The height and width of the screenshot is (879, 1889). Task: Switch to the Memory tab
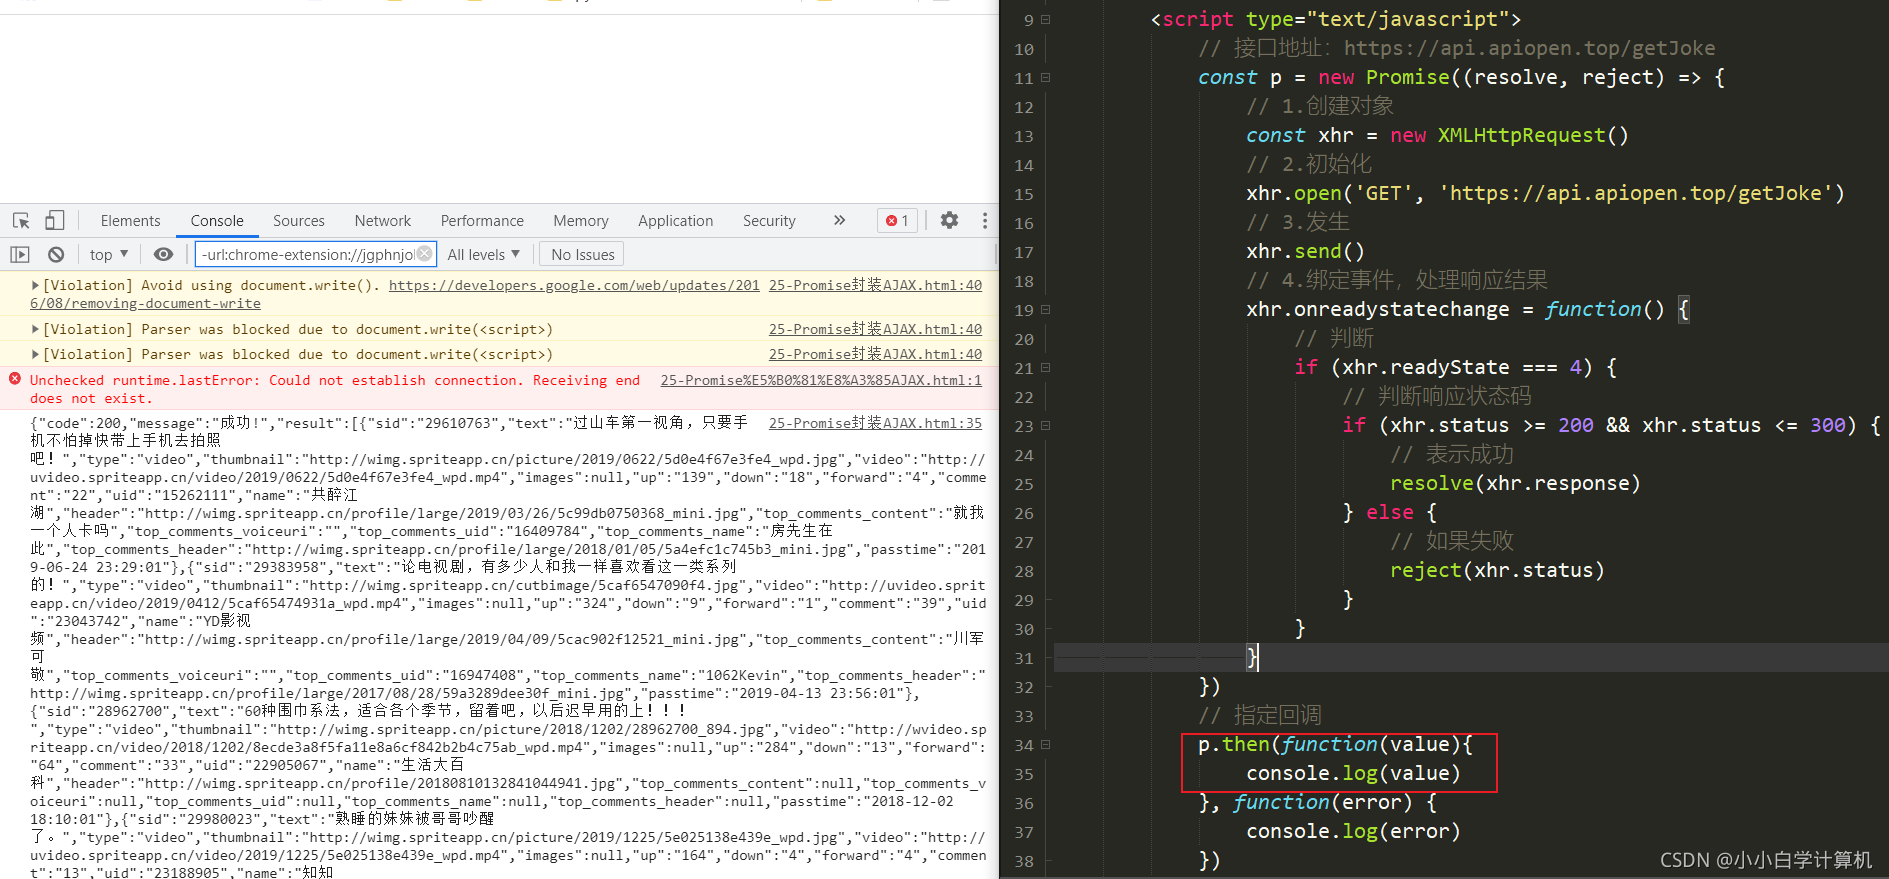click(x=581, y=221)
